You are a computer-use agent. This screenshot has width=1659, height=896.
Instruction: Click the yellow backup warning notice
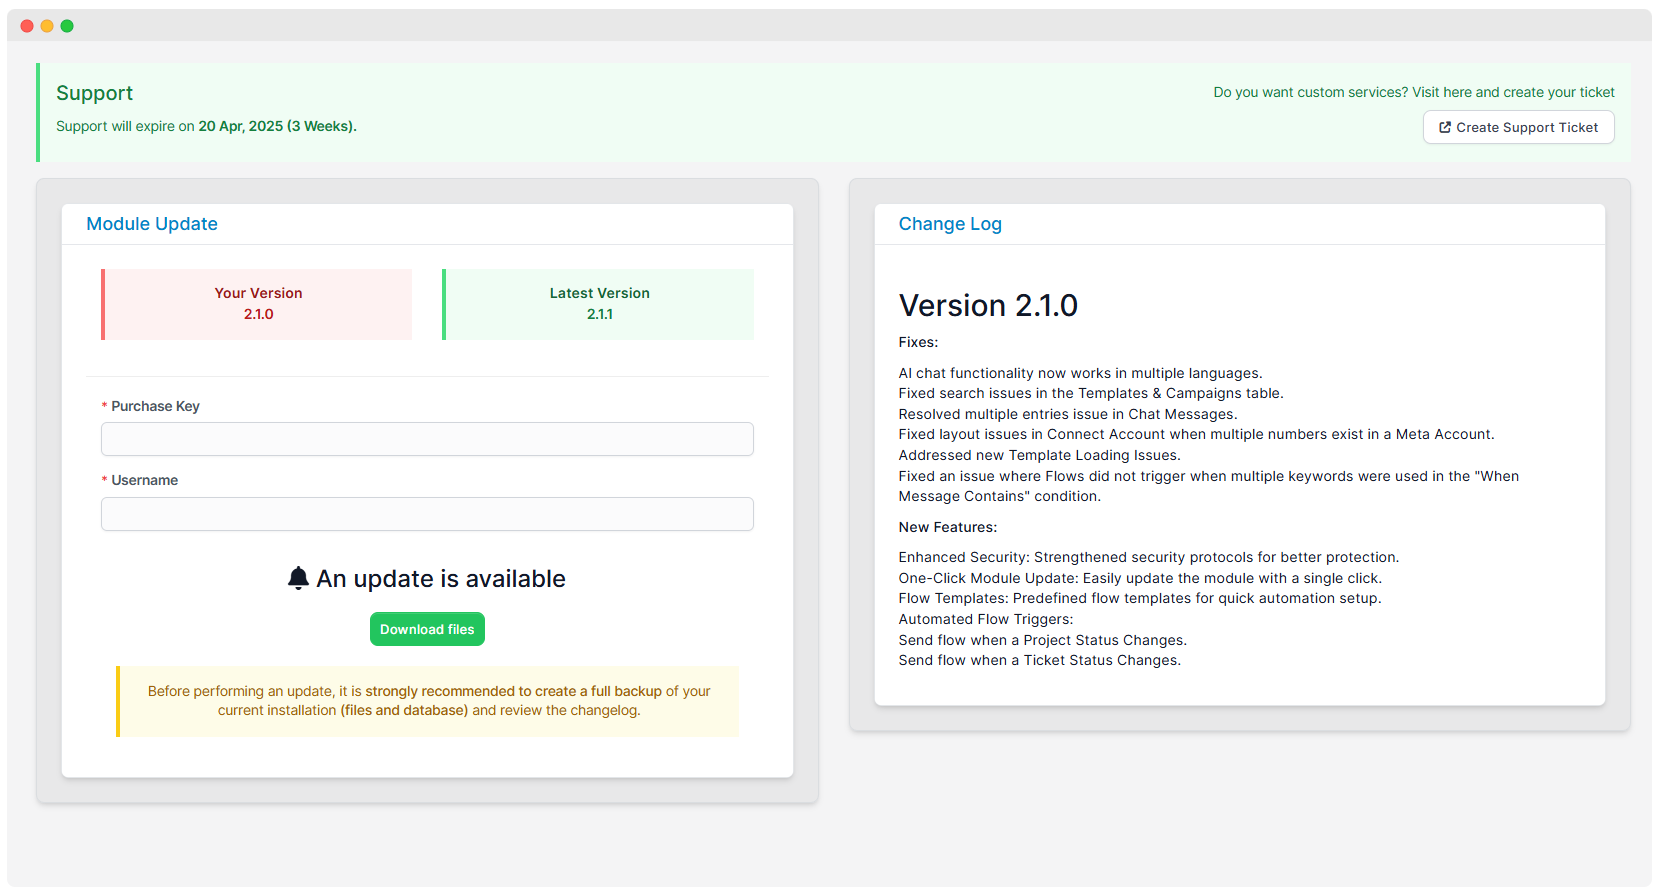point(428,701)
